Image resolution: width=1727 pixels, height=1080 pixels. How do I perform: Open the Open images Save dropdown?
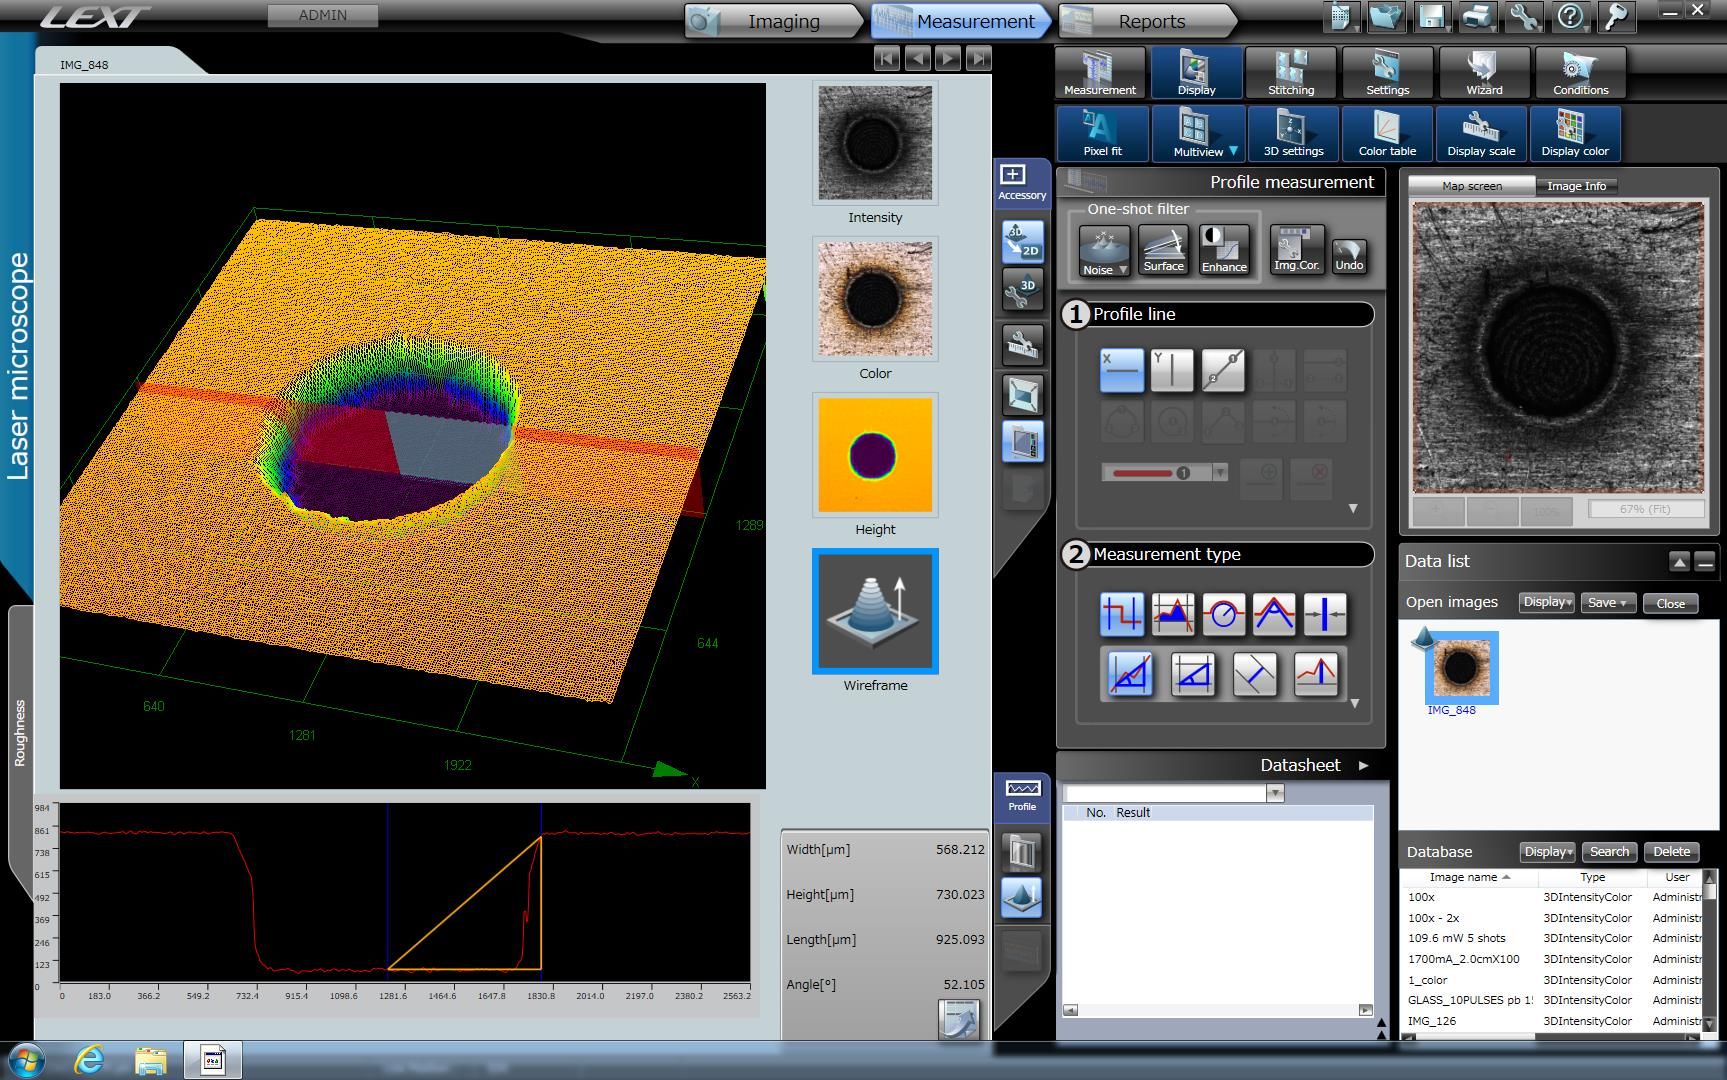click(1608, 602)
